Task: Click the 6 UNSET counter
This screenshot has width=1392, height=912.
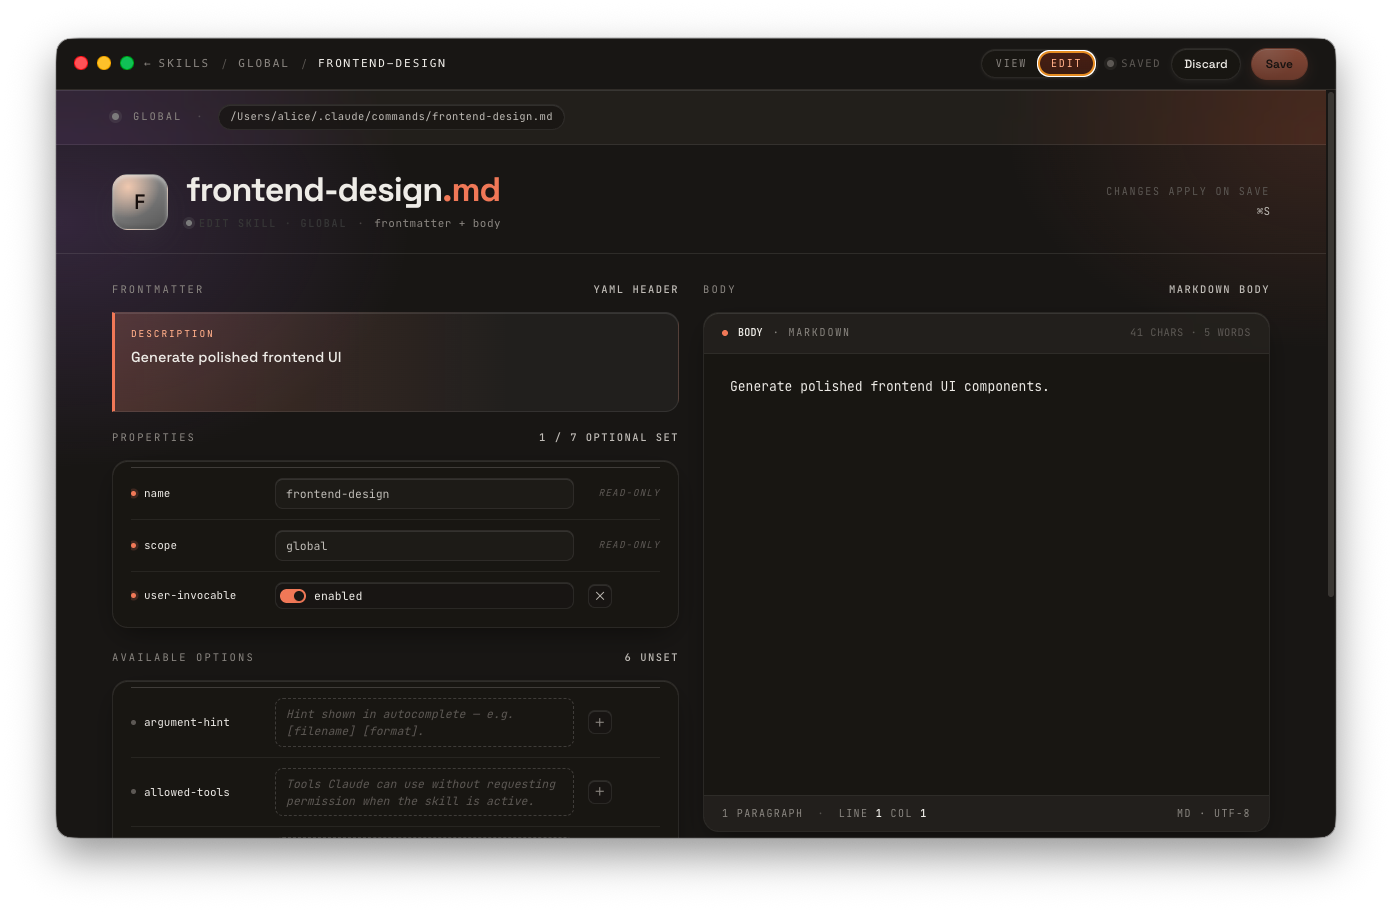Action: click(651, 658)
